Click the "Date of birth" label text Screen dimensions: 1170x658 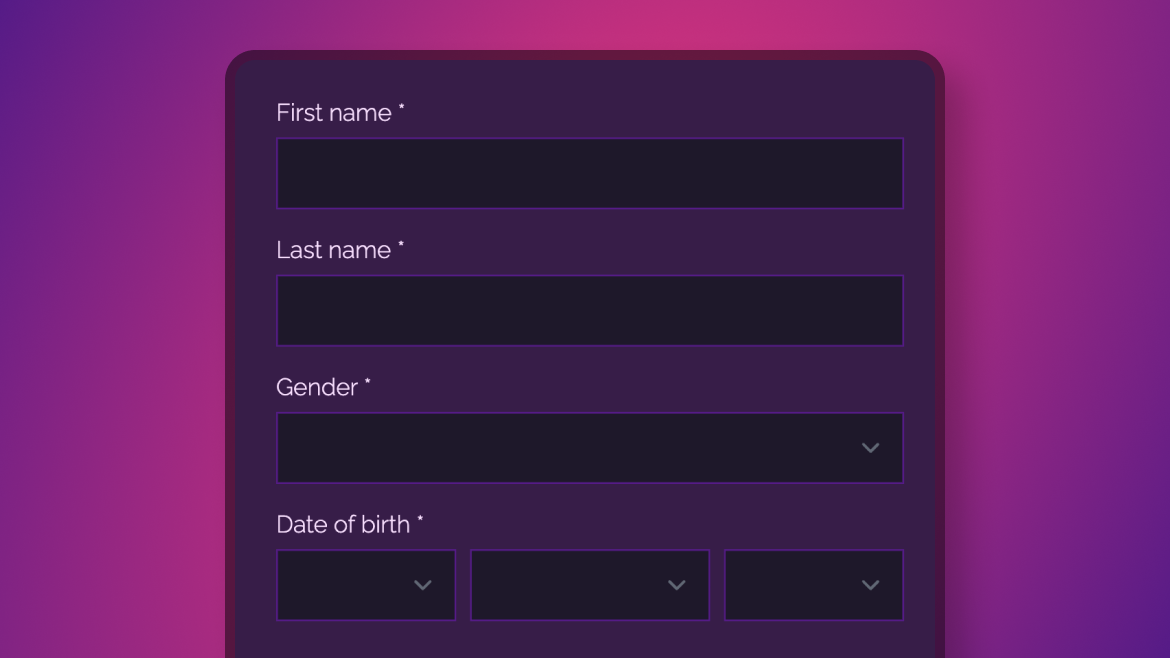pos(343,524)
